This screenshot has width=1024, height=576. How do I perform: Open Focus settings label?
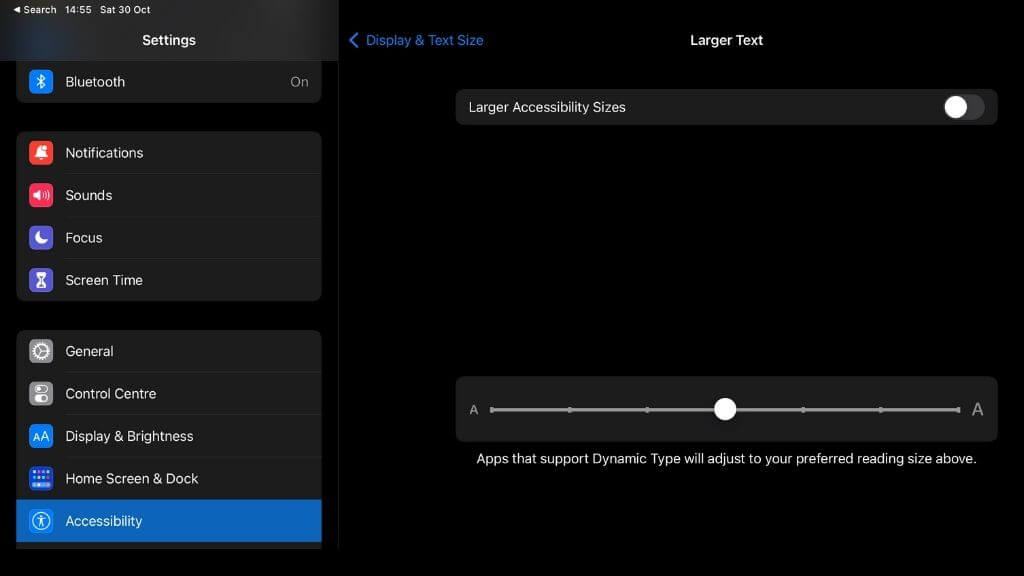coord(84,238)
